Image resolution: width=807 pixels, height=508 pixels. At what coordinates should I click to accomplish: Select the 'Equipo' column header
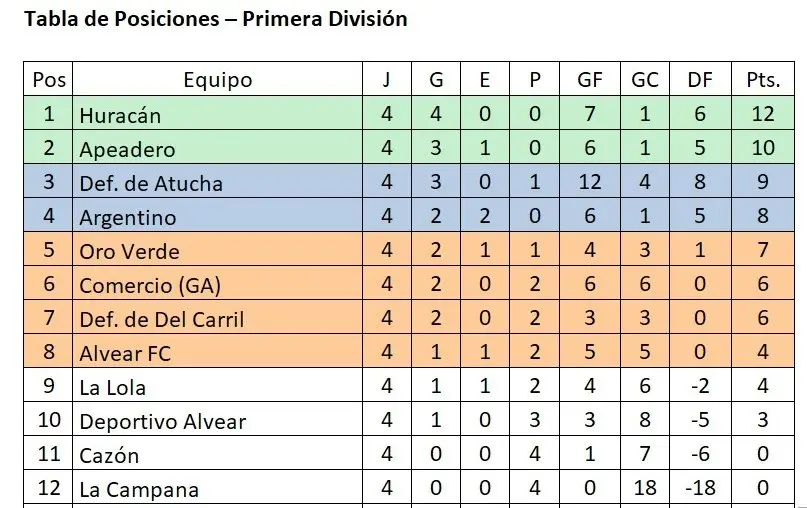click(218, 80)
